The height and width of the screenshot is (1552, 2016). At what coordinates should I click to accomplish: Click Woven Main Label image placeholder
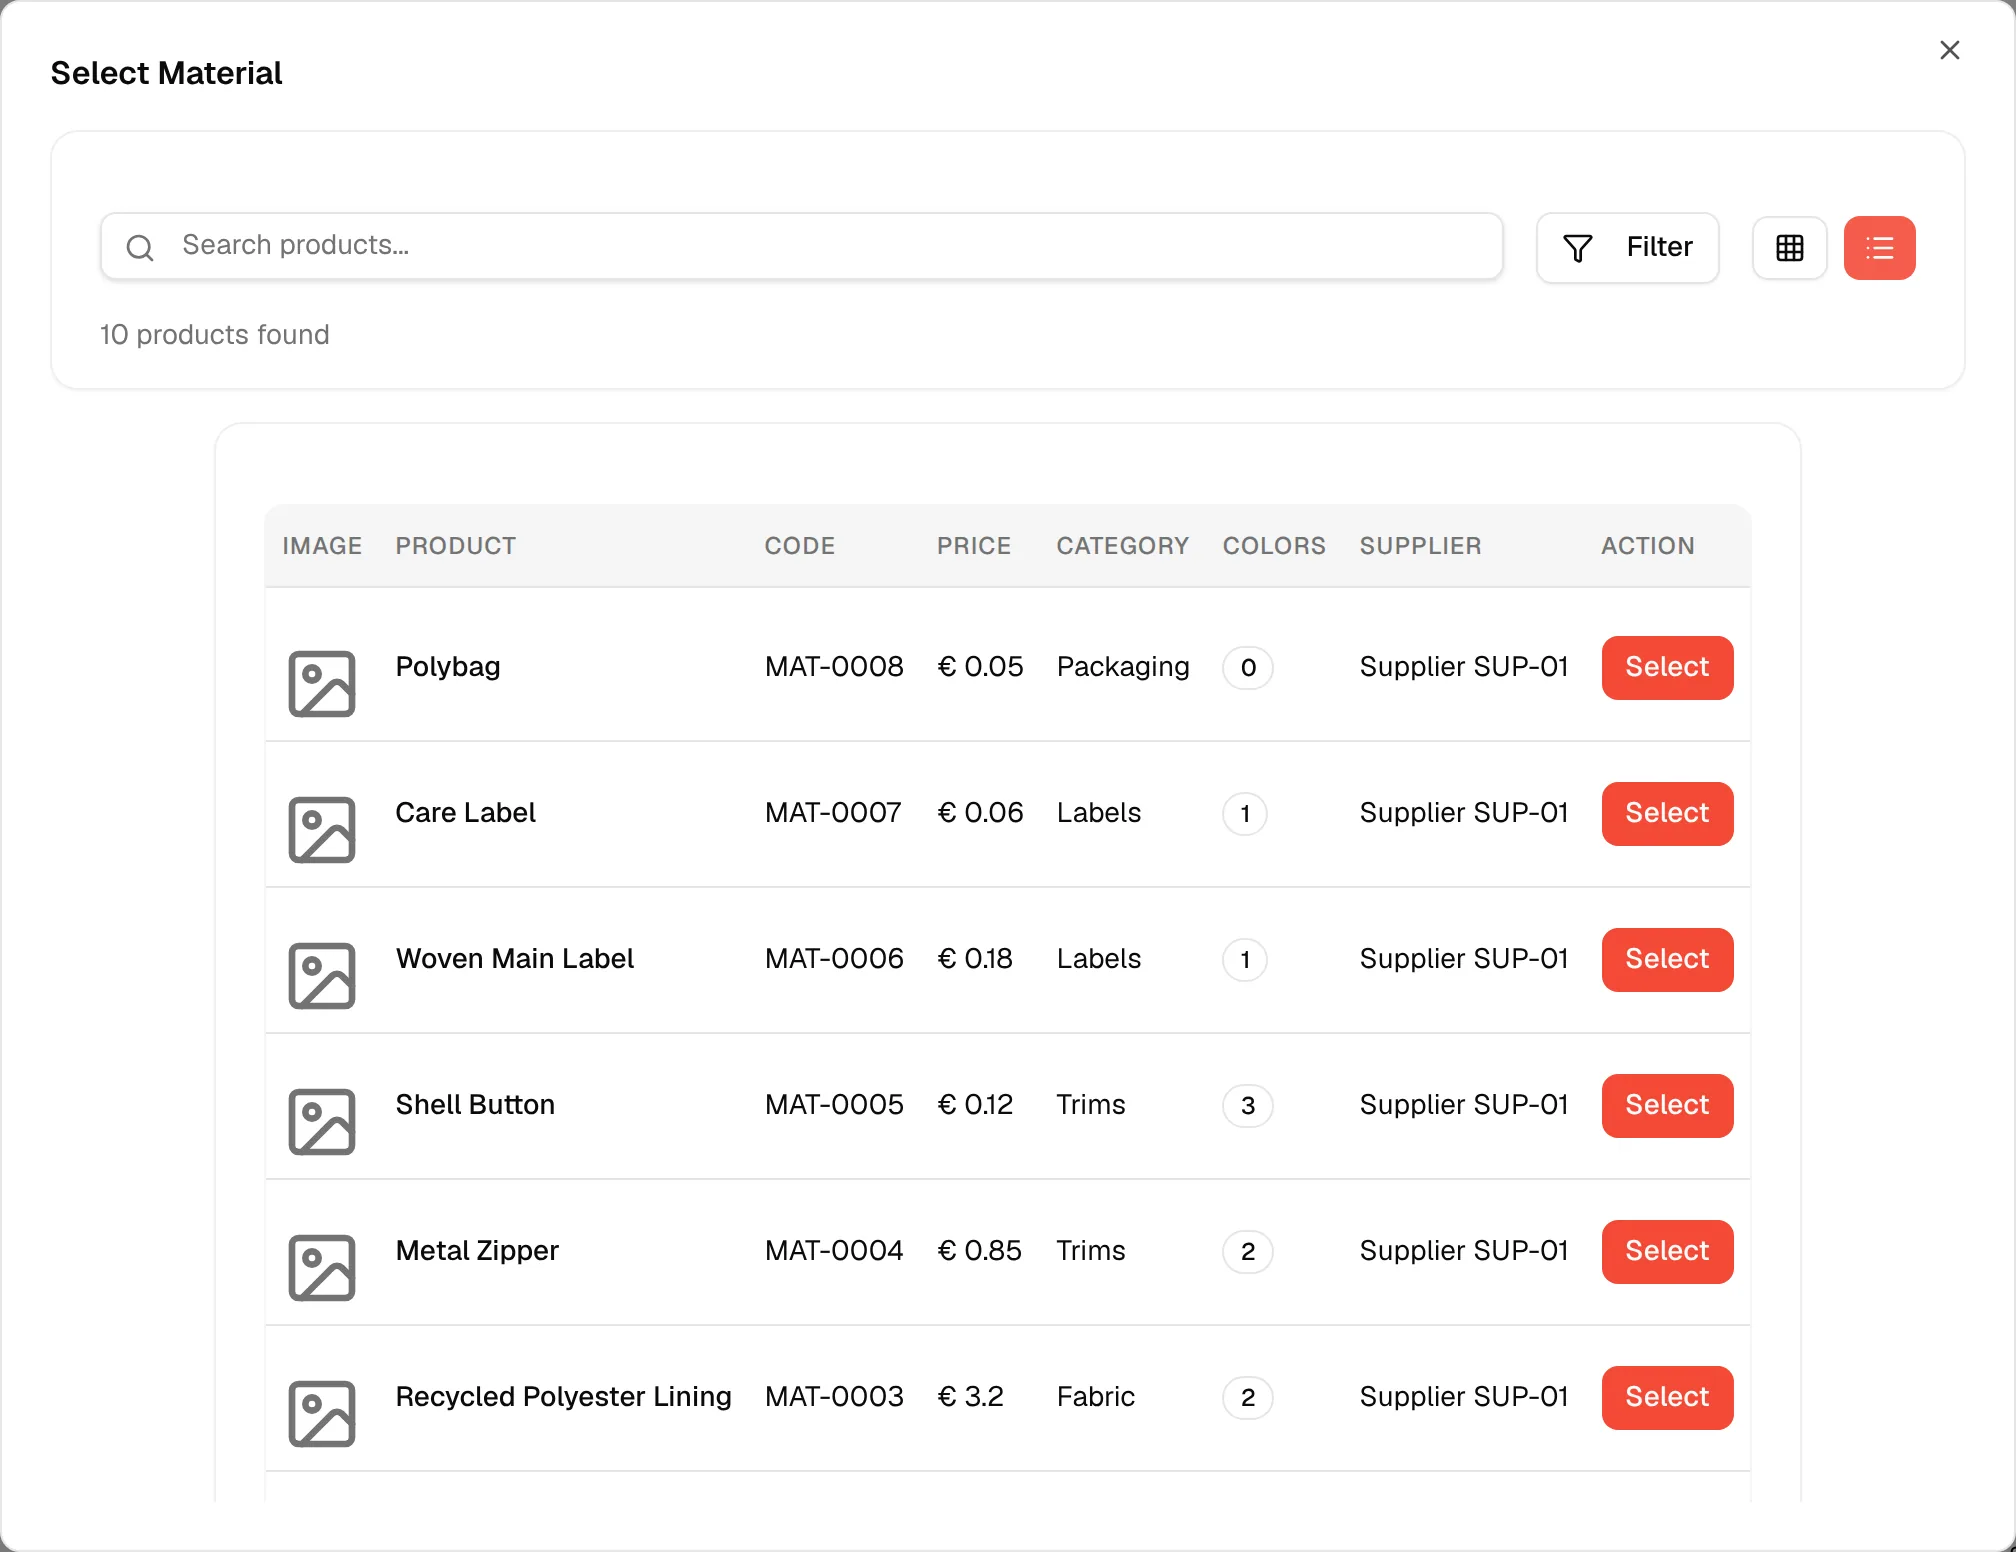pyautogui.click(x=322, y=976)
